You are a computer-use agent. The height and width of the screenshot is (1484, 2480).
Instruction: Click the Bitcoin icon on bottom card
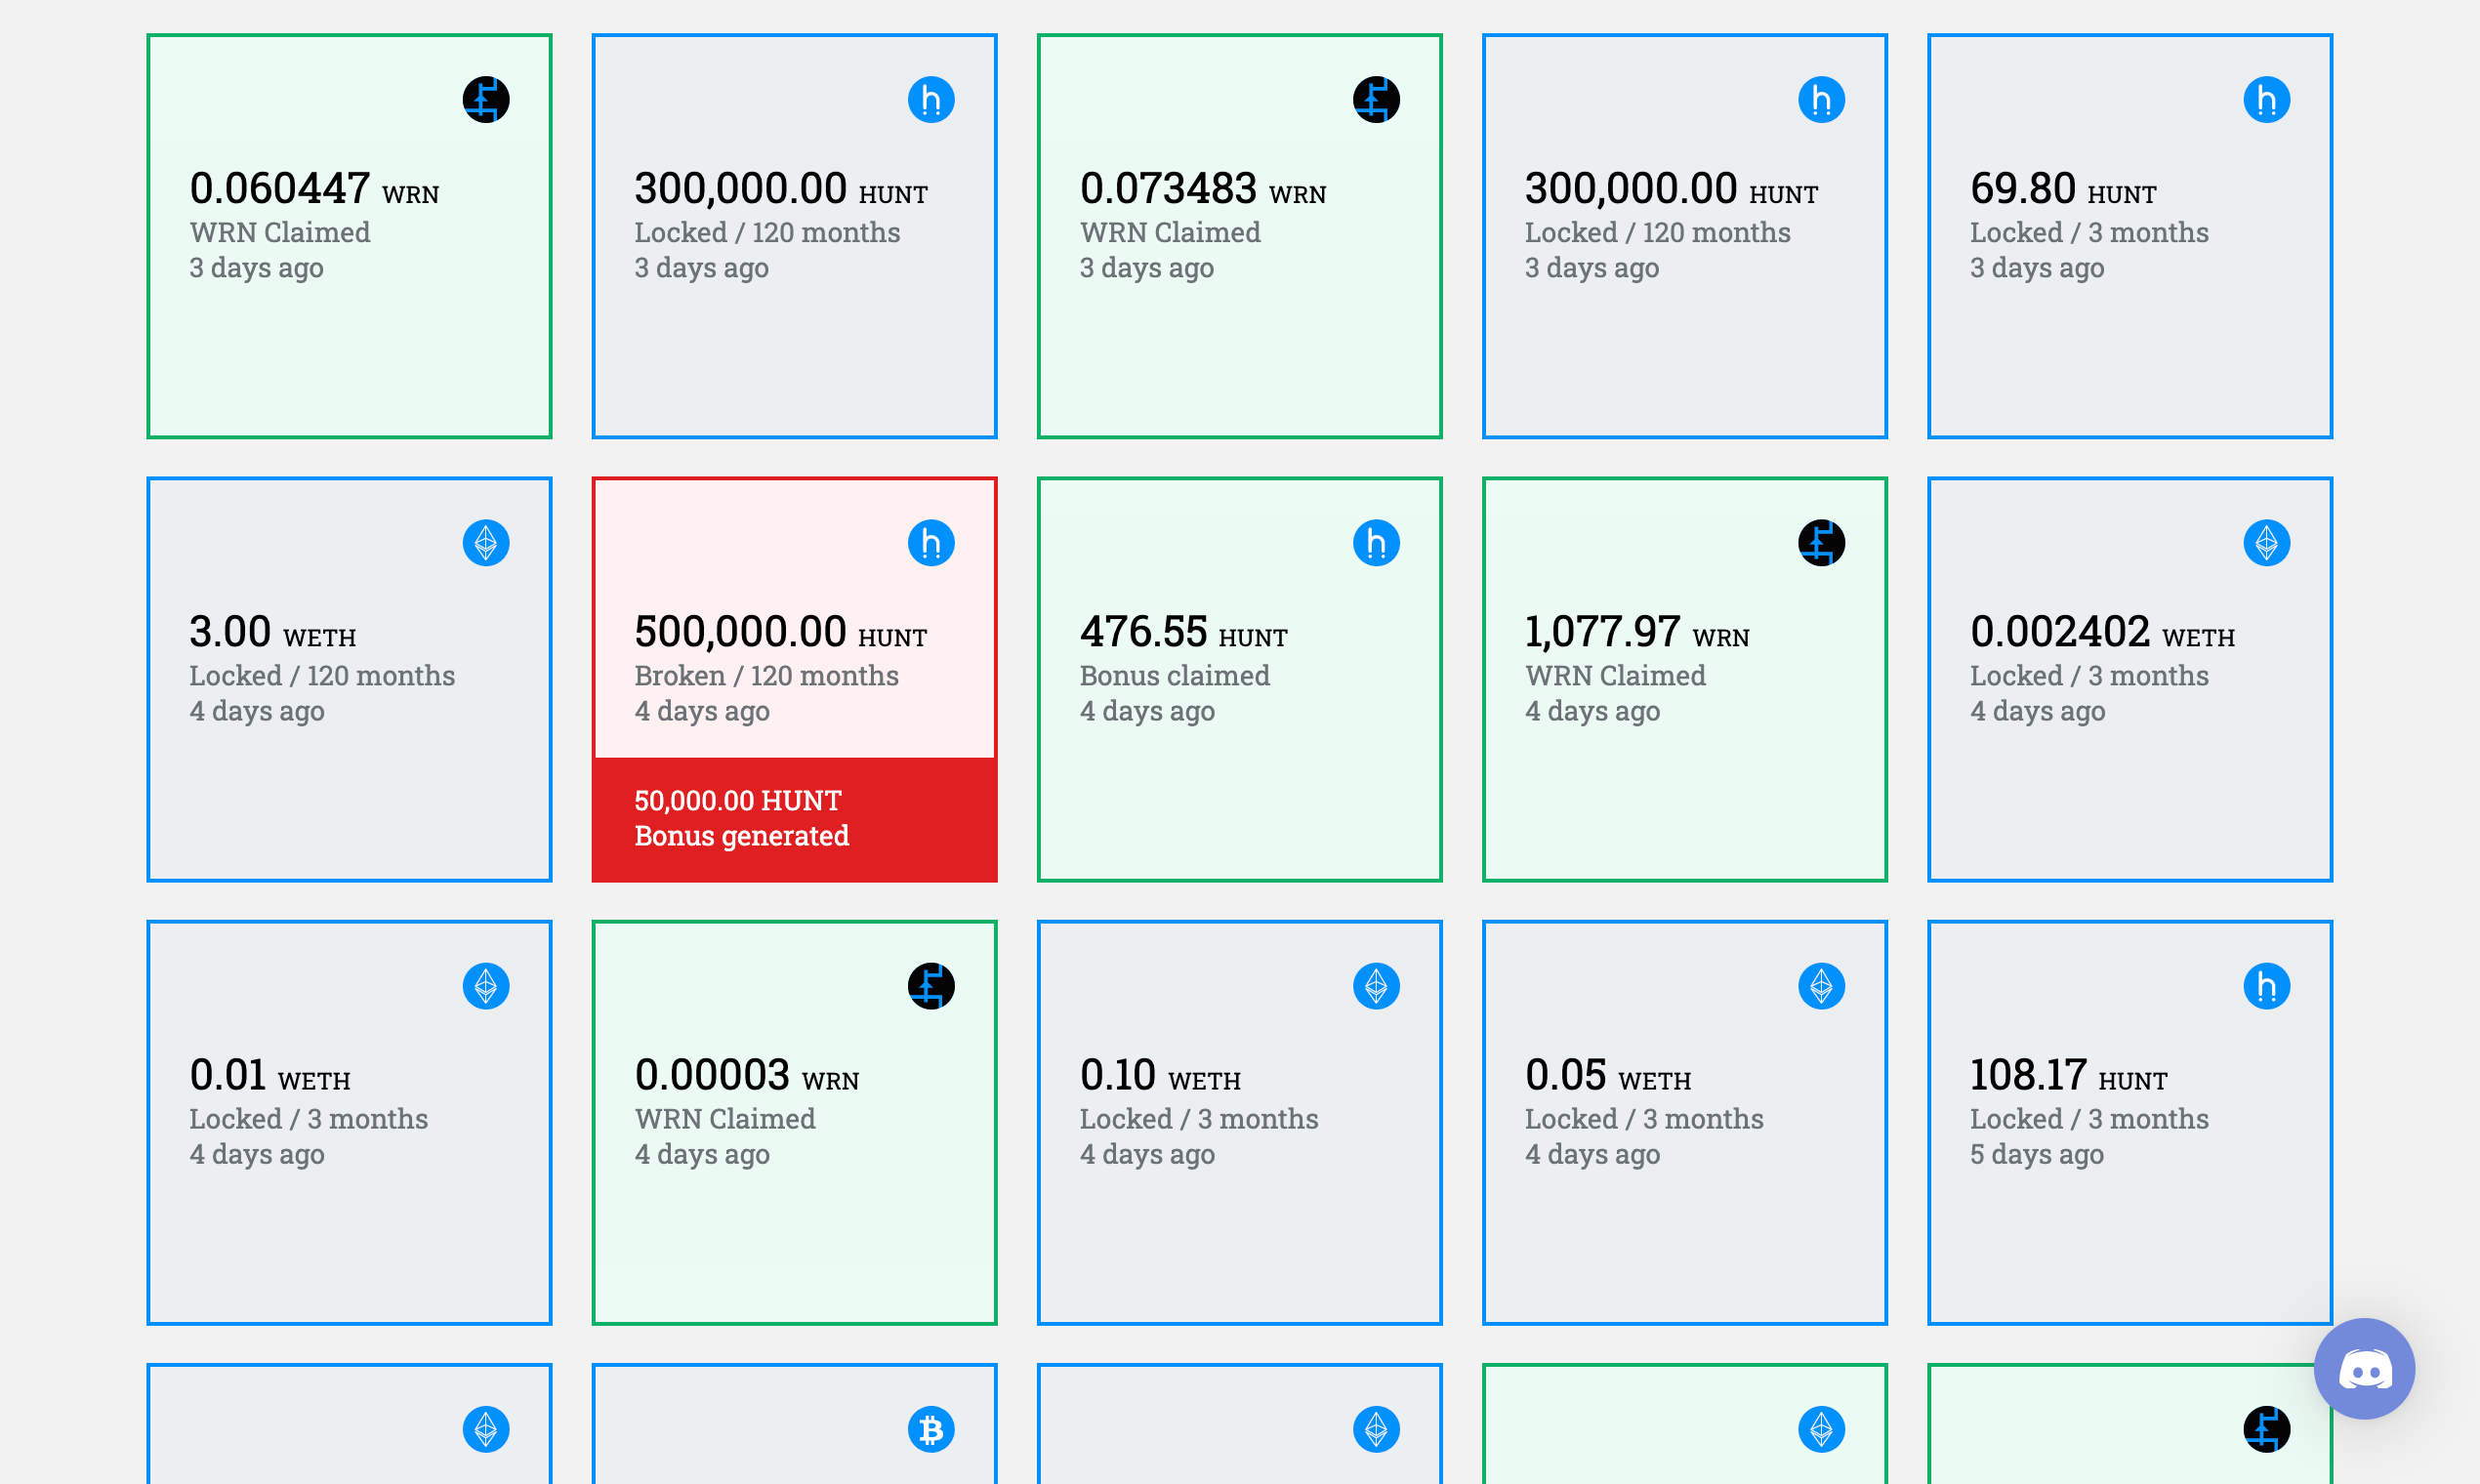(x=931, y=1429)
